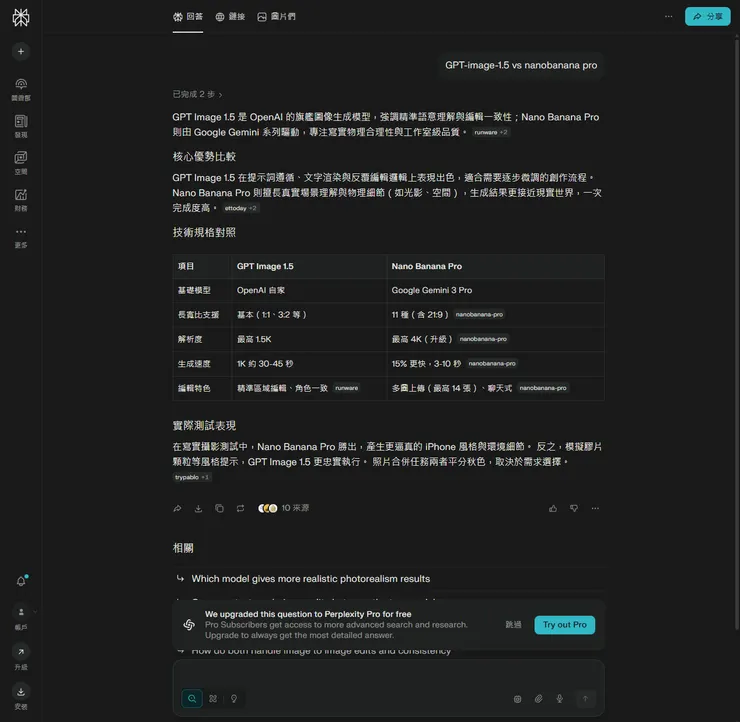Click the 實際測試表現 section heading

(x=204, y=426)
